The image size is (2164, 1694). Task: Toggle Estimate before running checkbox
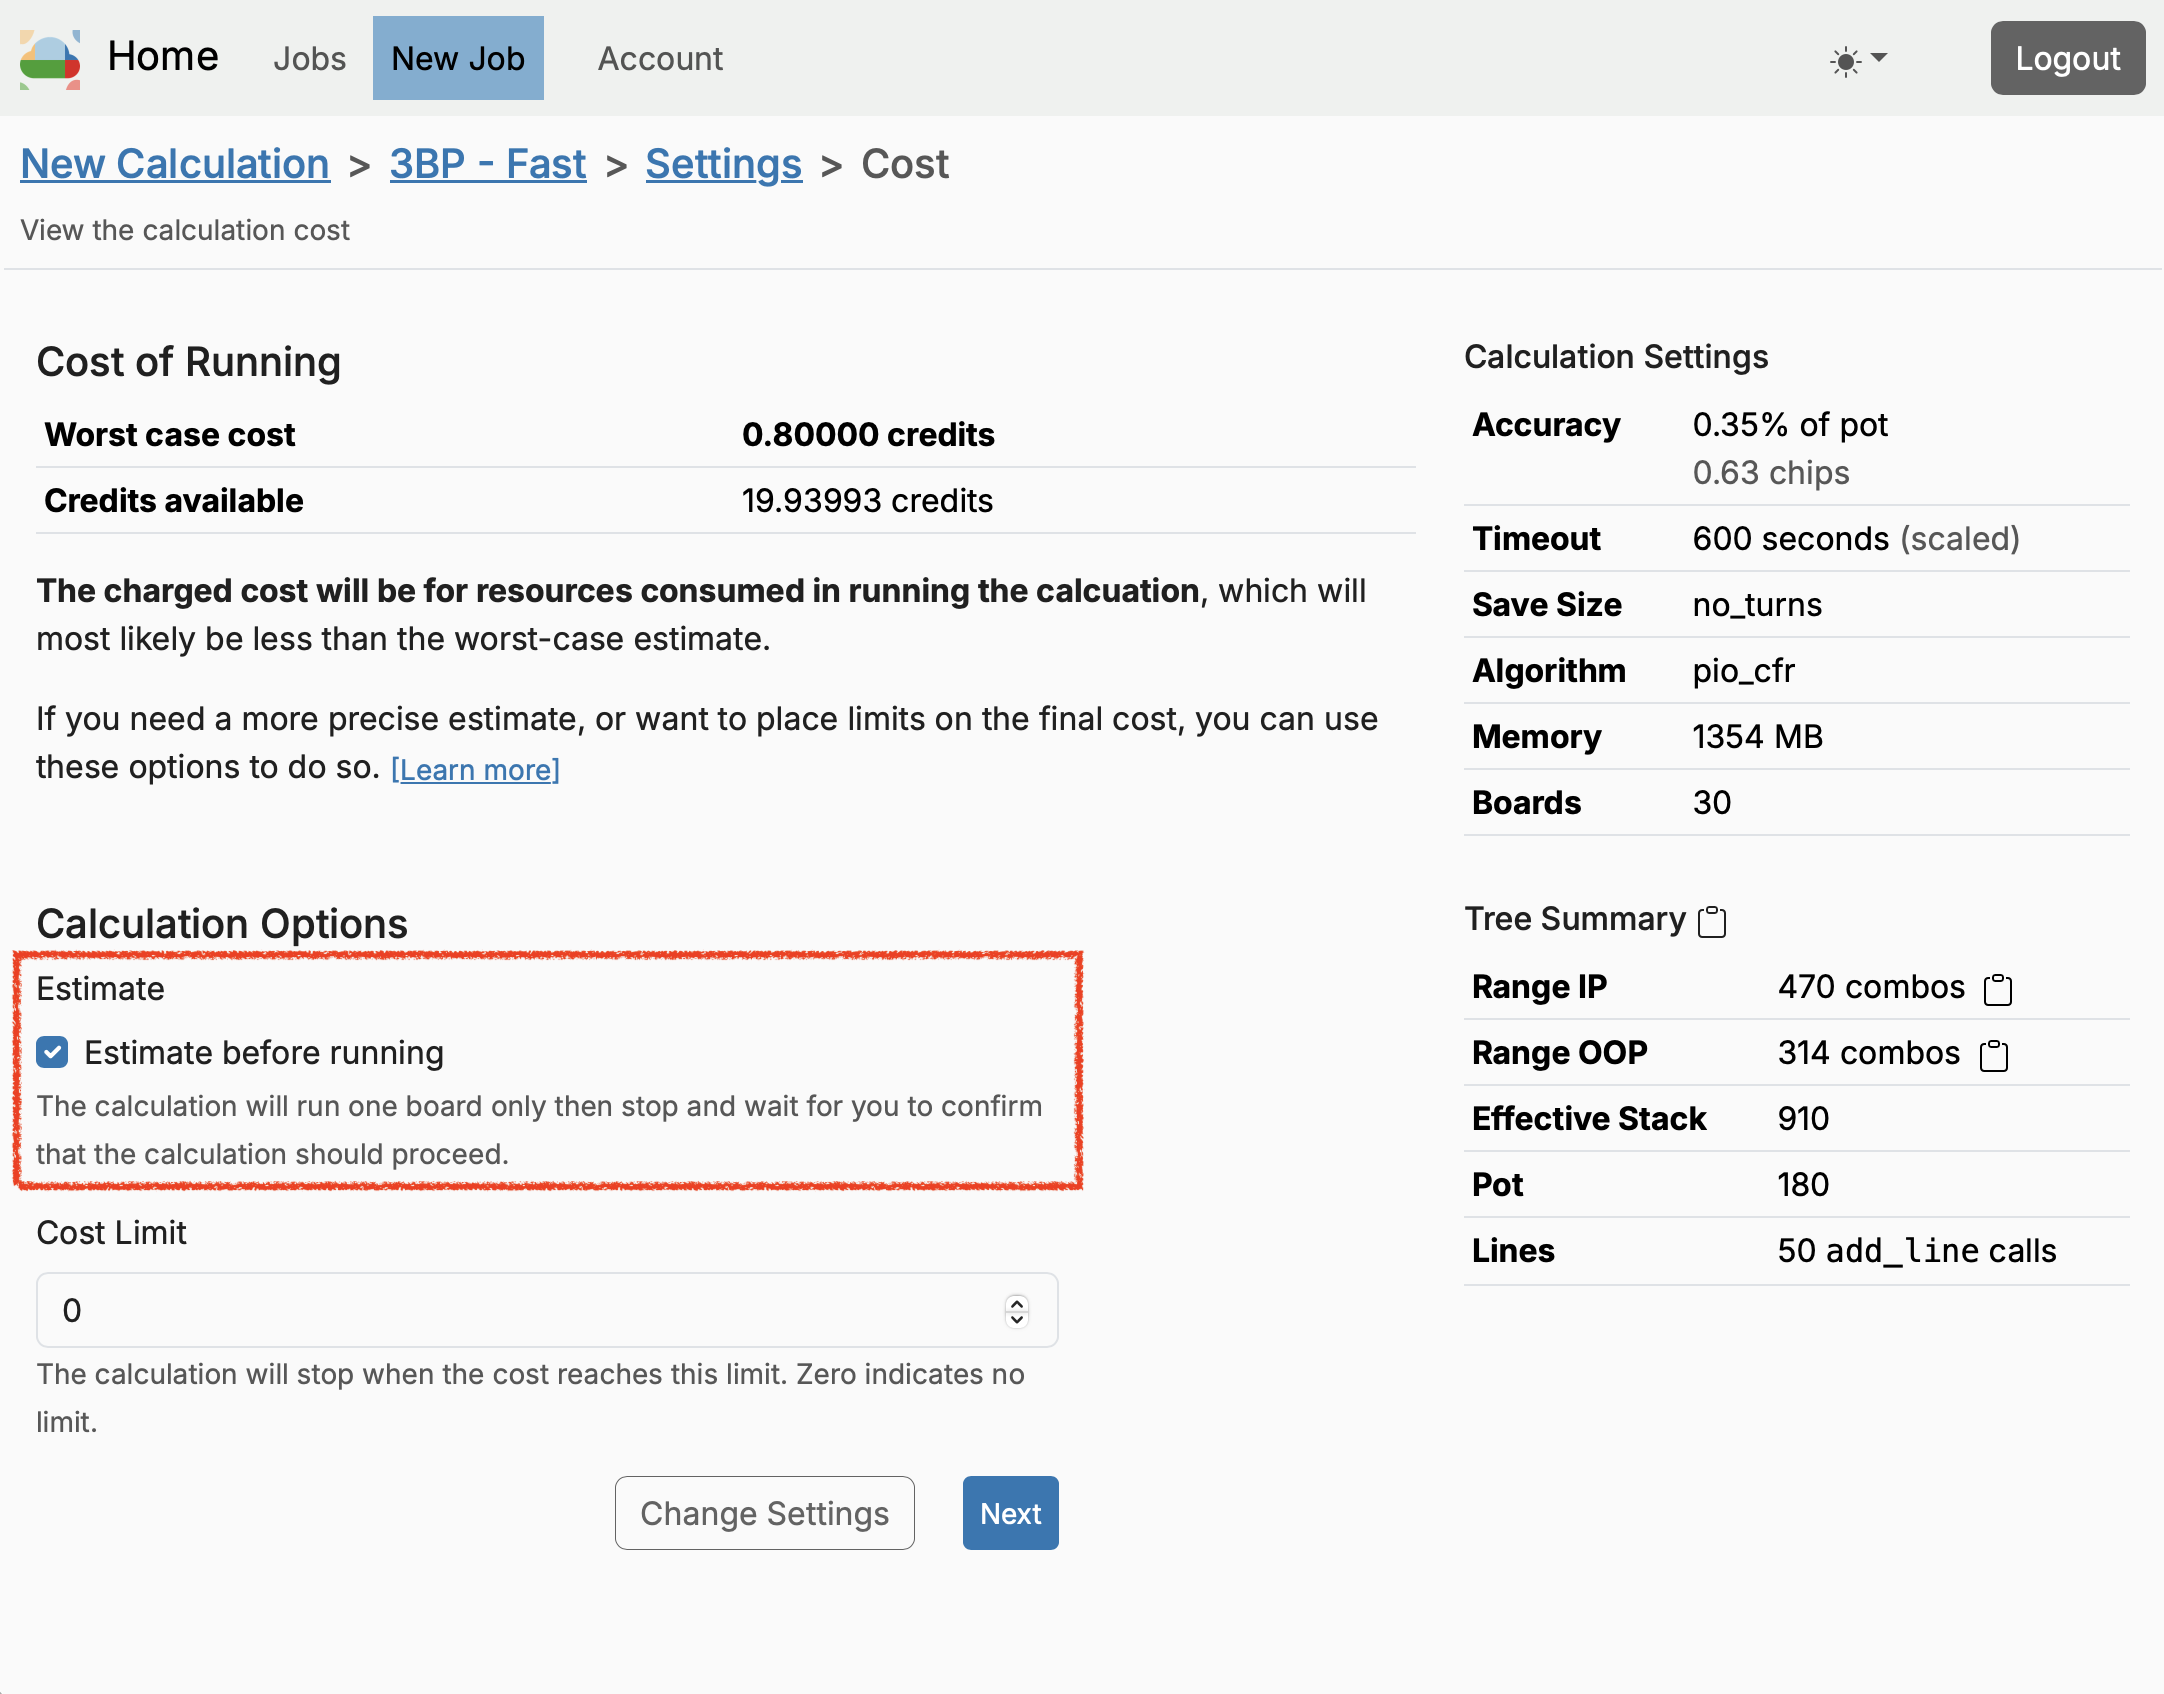52,1052
